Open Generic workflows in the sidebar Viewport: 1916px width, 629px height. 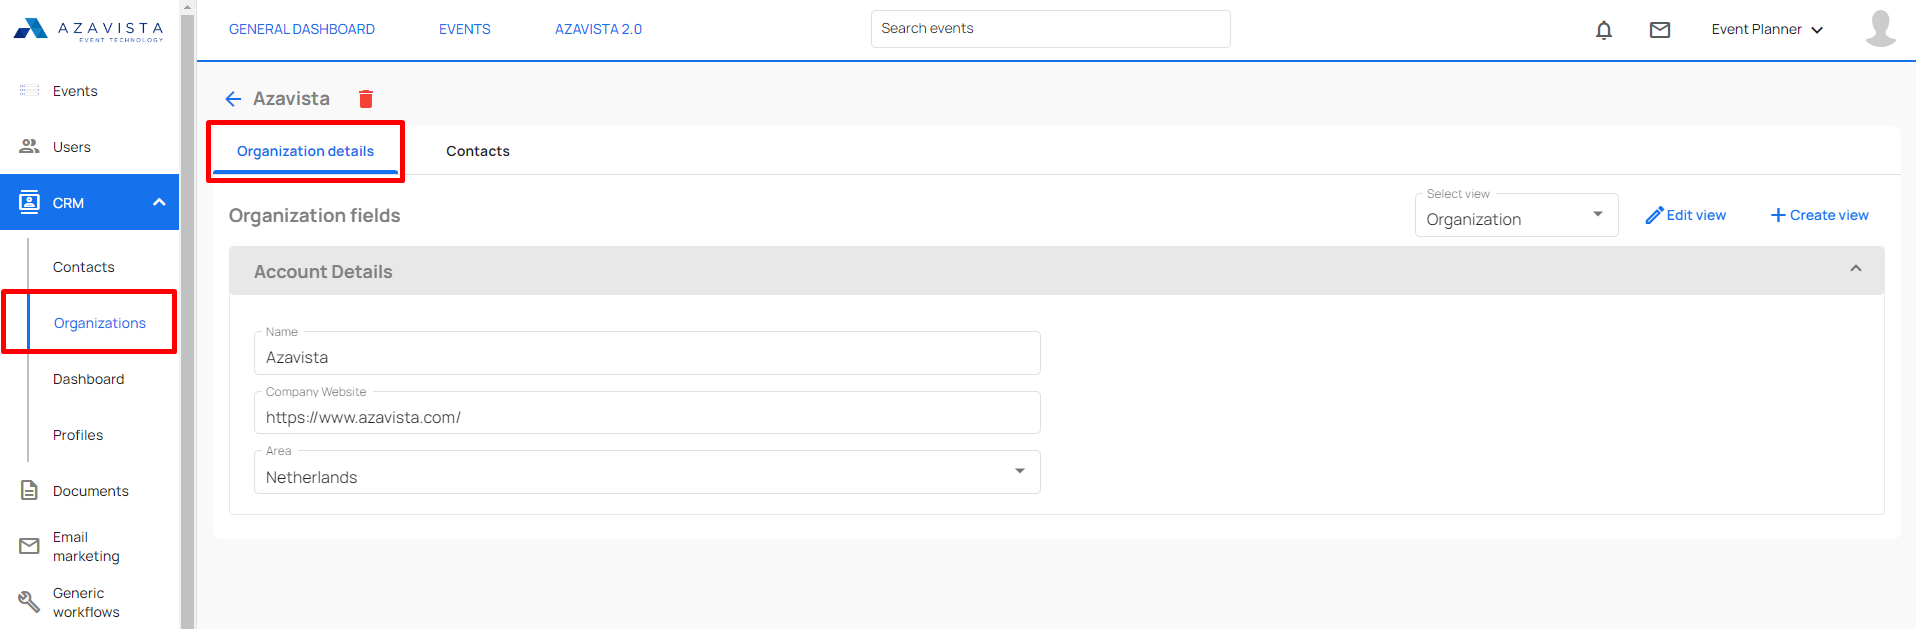[x=86, y=602]
